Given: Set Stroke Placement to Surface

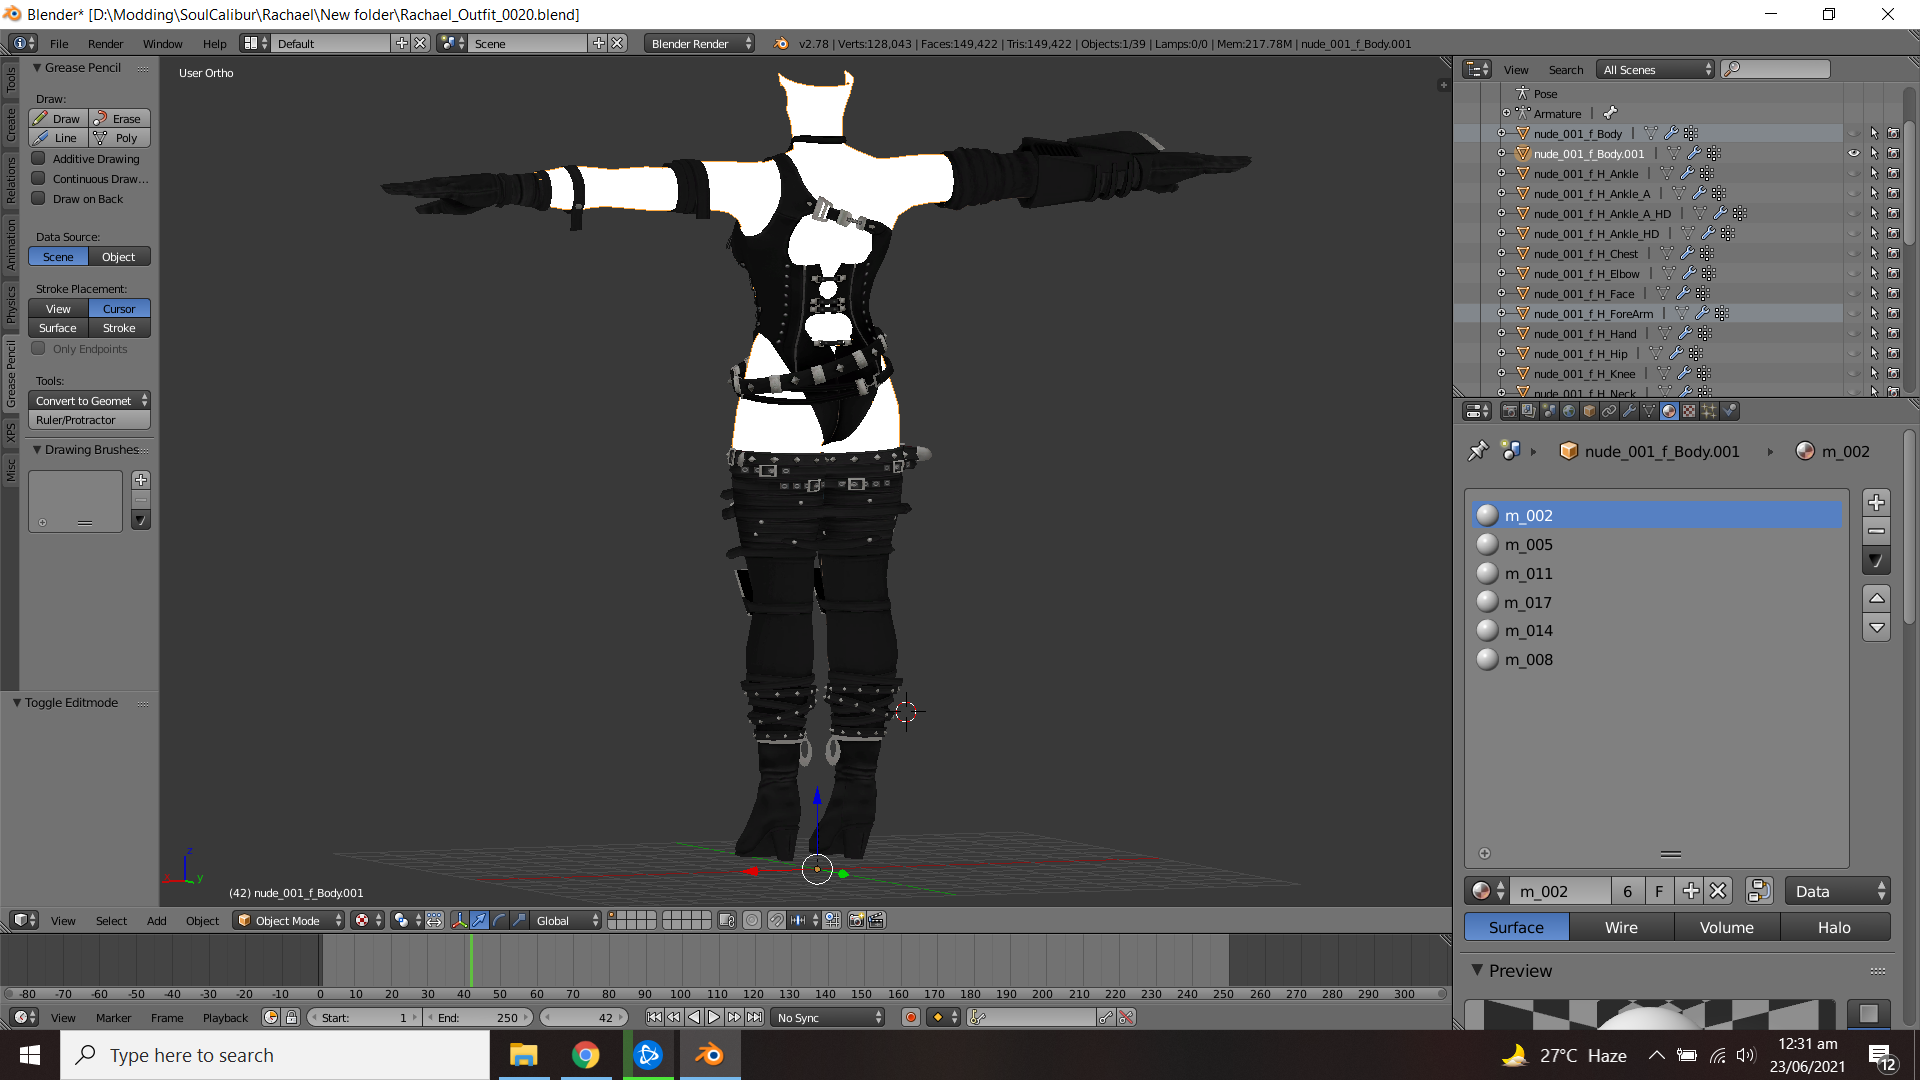Looking at the screenshot, I should point(58,328).
